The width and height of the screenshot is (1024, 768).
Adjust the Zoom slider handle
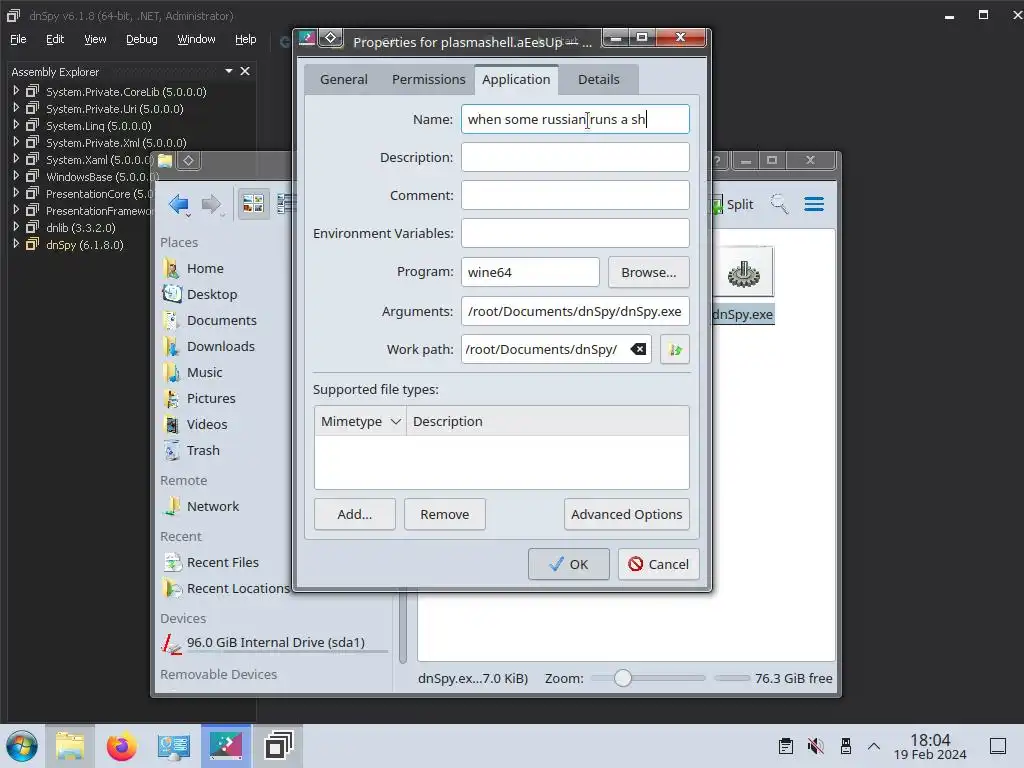click(623, 679)
